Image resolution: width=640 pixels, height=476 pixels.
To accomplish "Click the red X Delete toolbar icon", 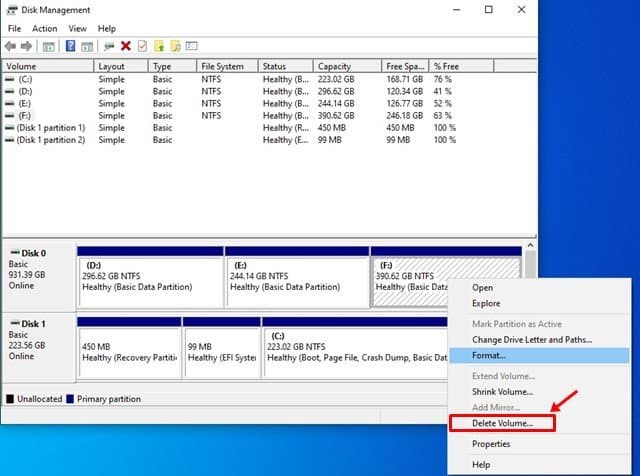I will tap(126, 46).
